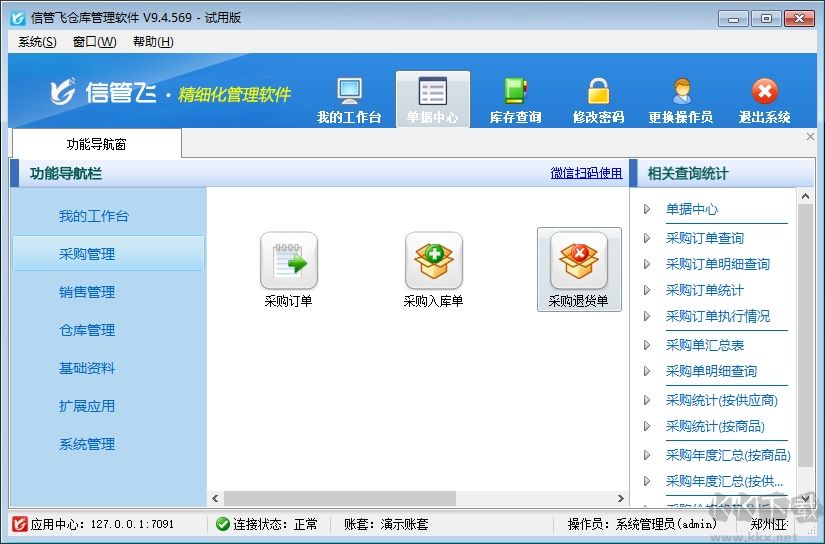Viewport: 825px width, 544px height.
Task: Click the 修改密码 lock icon
Action: click(x=598, y=100)
